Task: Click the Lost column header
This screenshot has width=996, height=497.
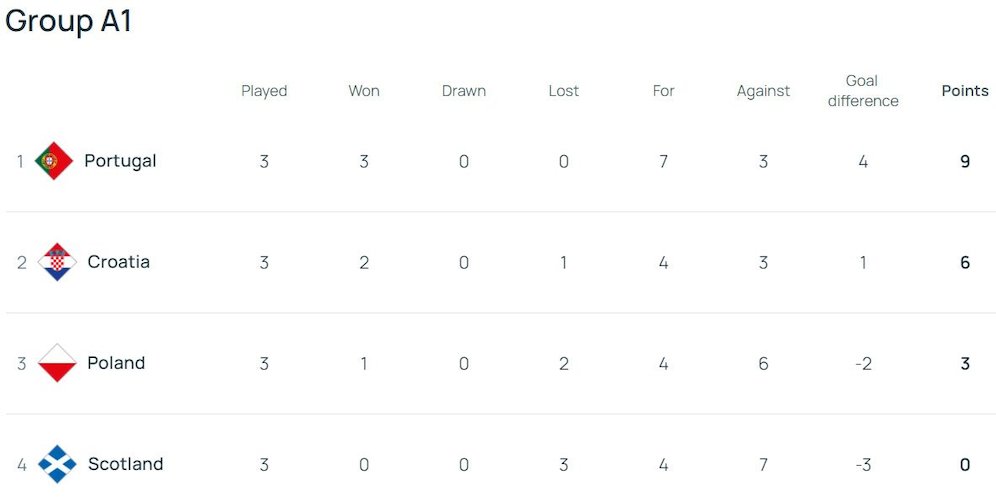Action: (564, 91)
